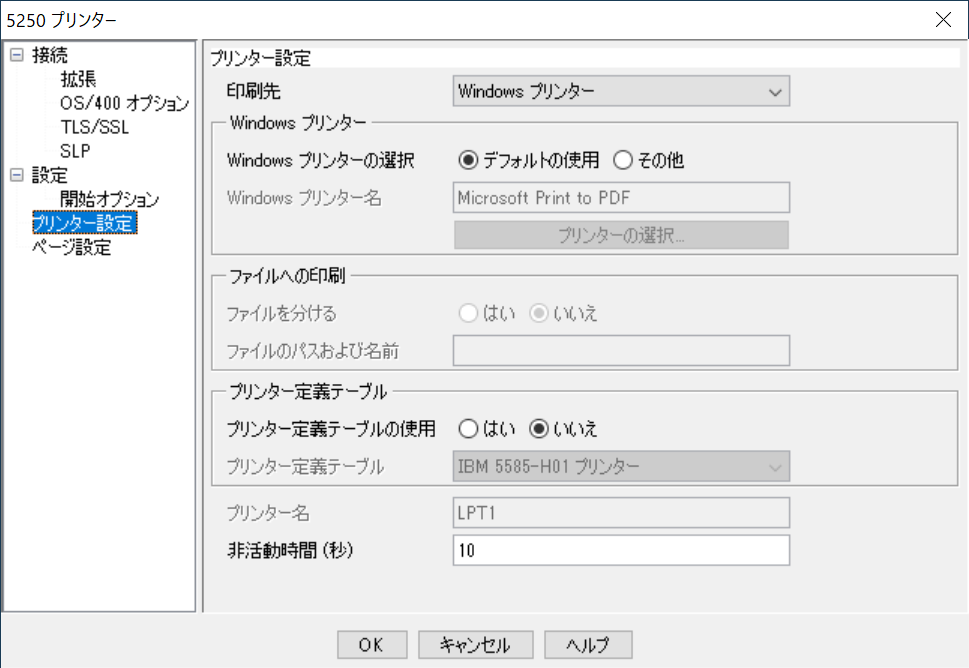Viewport: 969px width, 668px height.
Task: Select いいえ for ファイルを分ける
Action: pyautogui.click(x=563, y=313)
